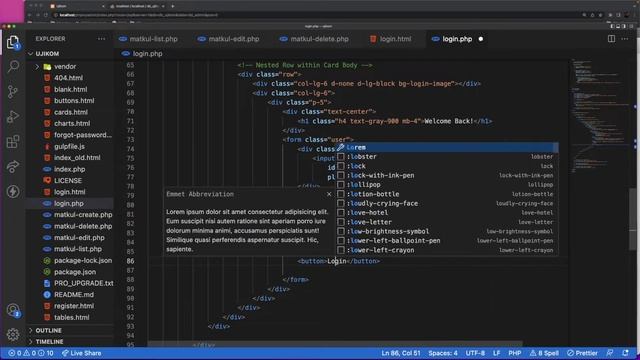Toggle checkbox for :love-hotel suggestion
Screen dimensions: 640x360
341,213
